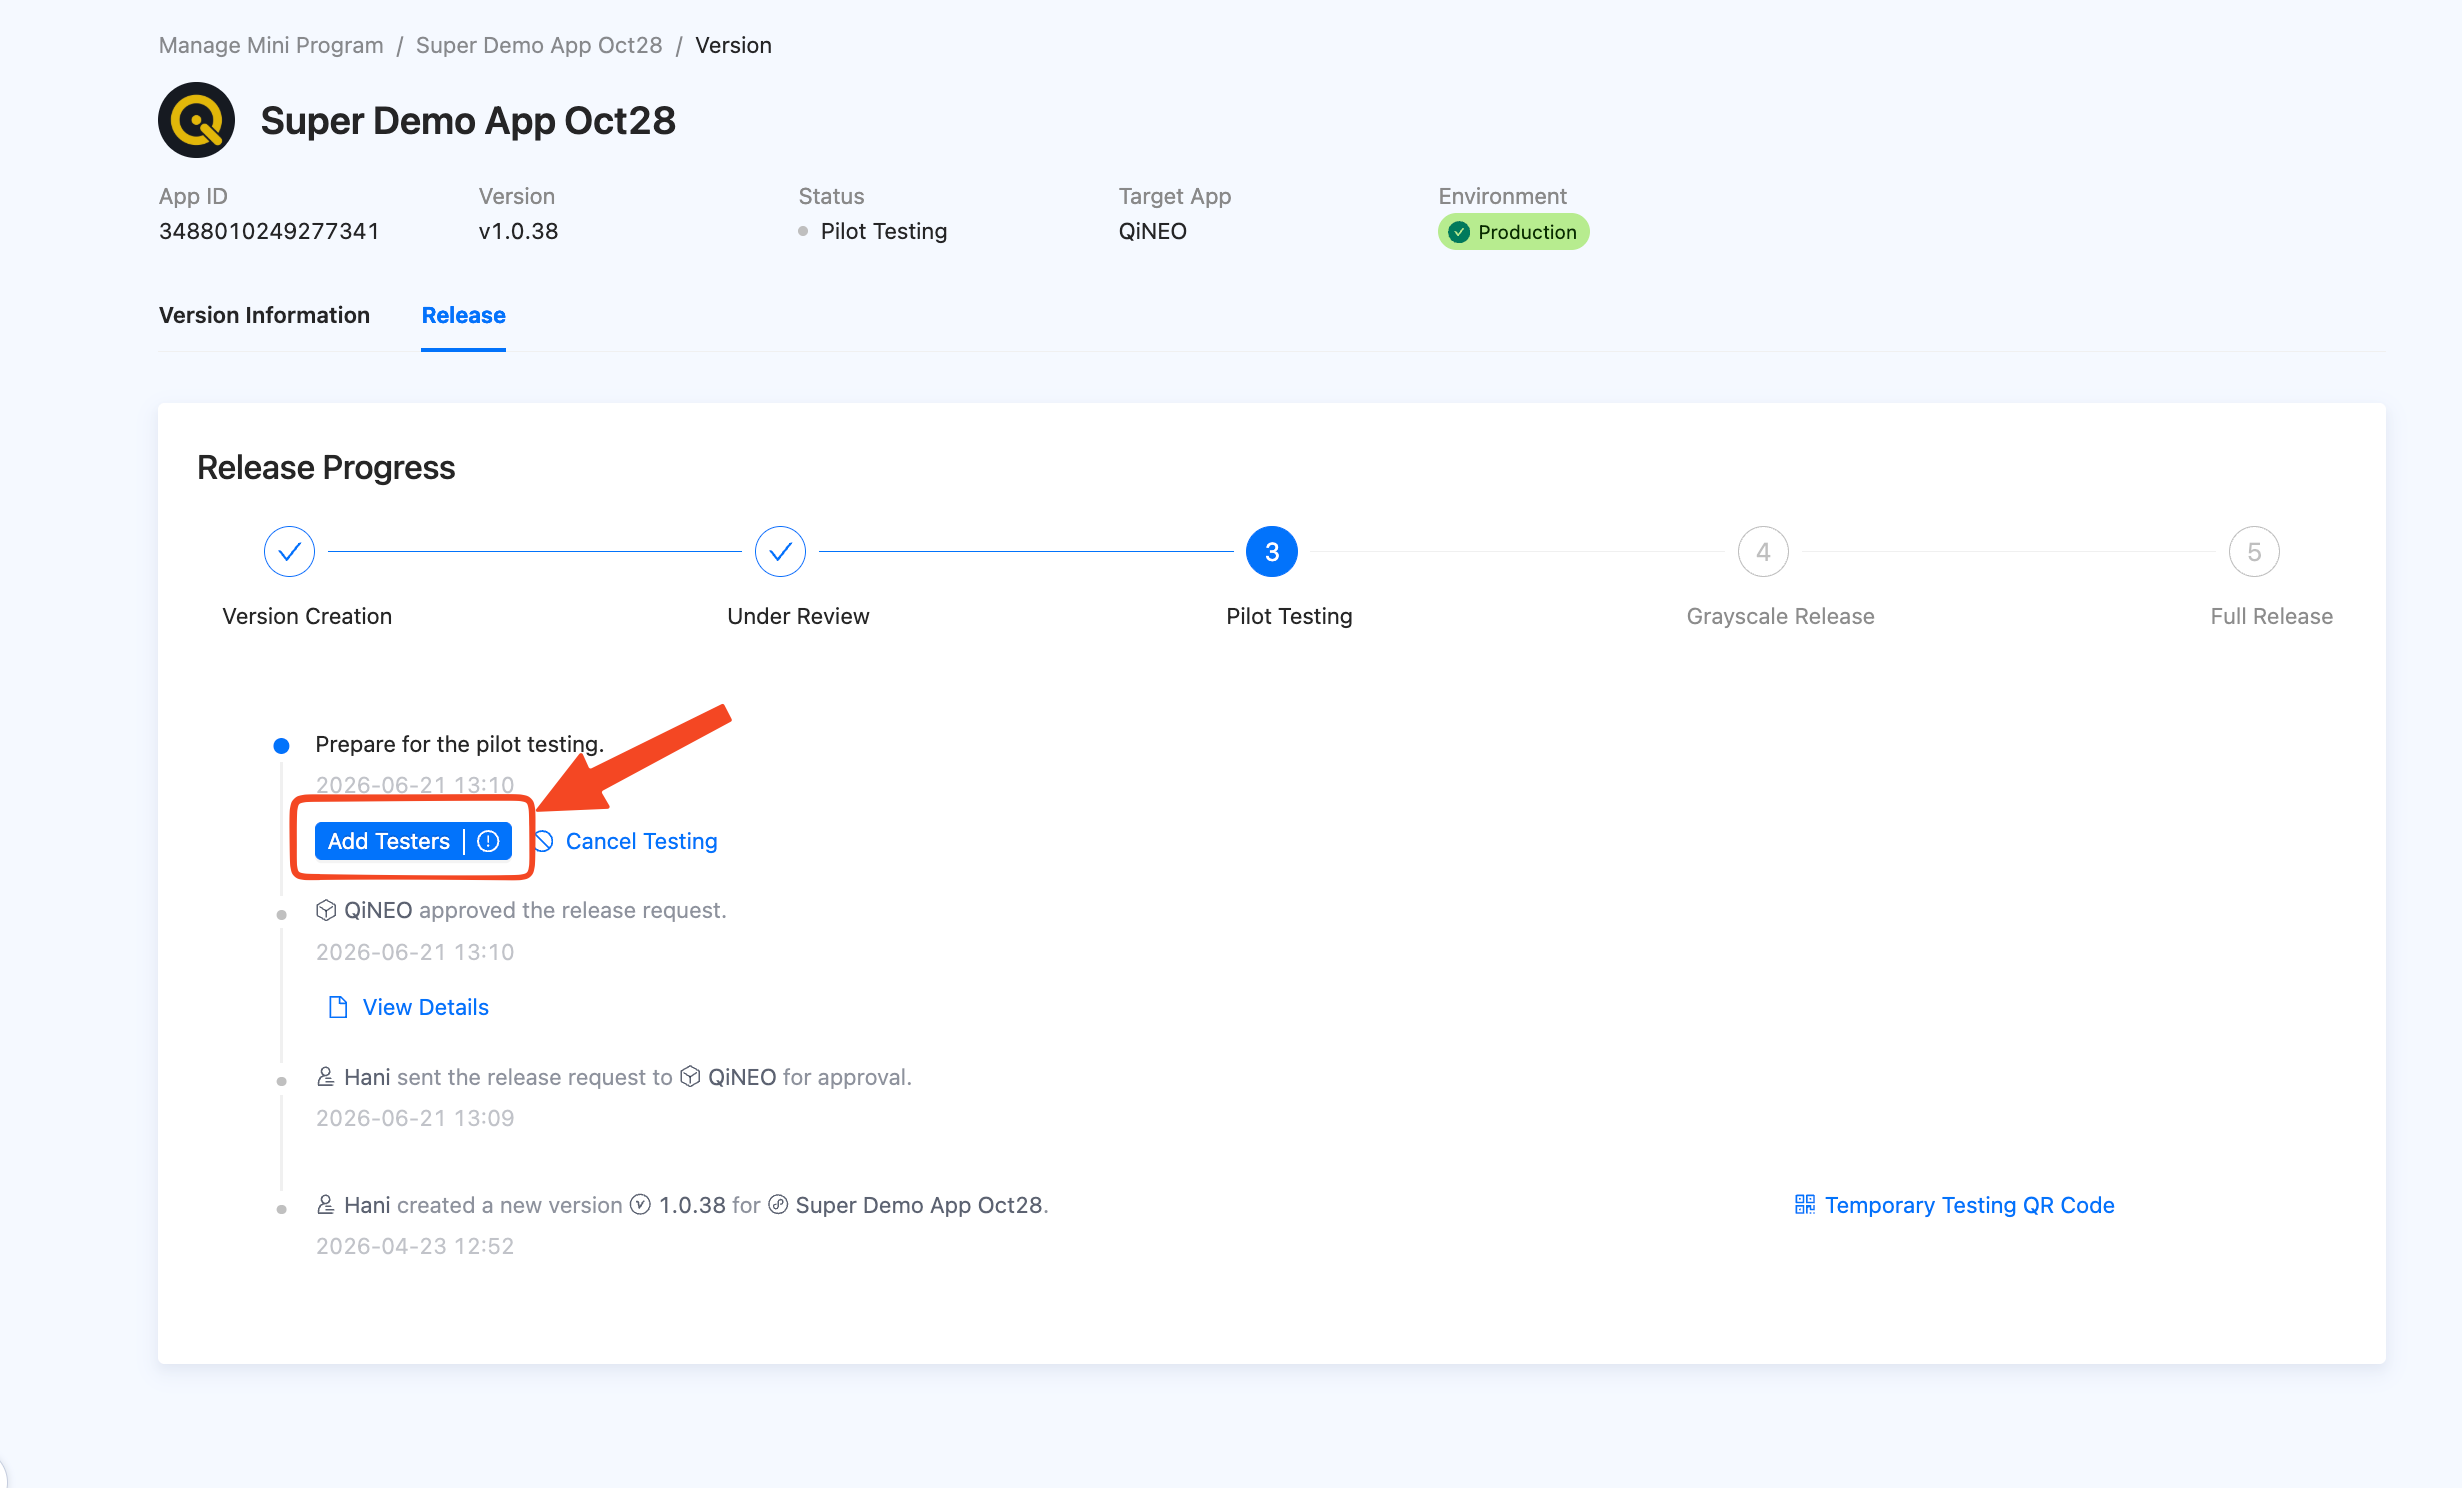The image size is (2462, 1488).
Task: Go to Manage Mini Program breadcrumb
Action: 271,45
